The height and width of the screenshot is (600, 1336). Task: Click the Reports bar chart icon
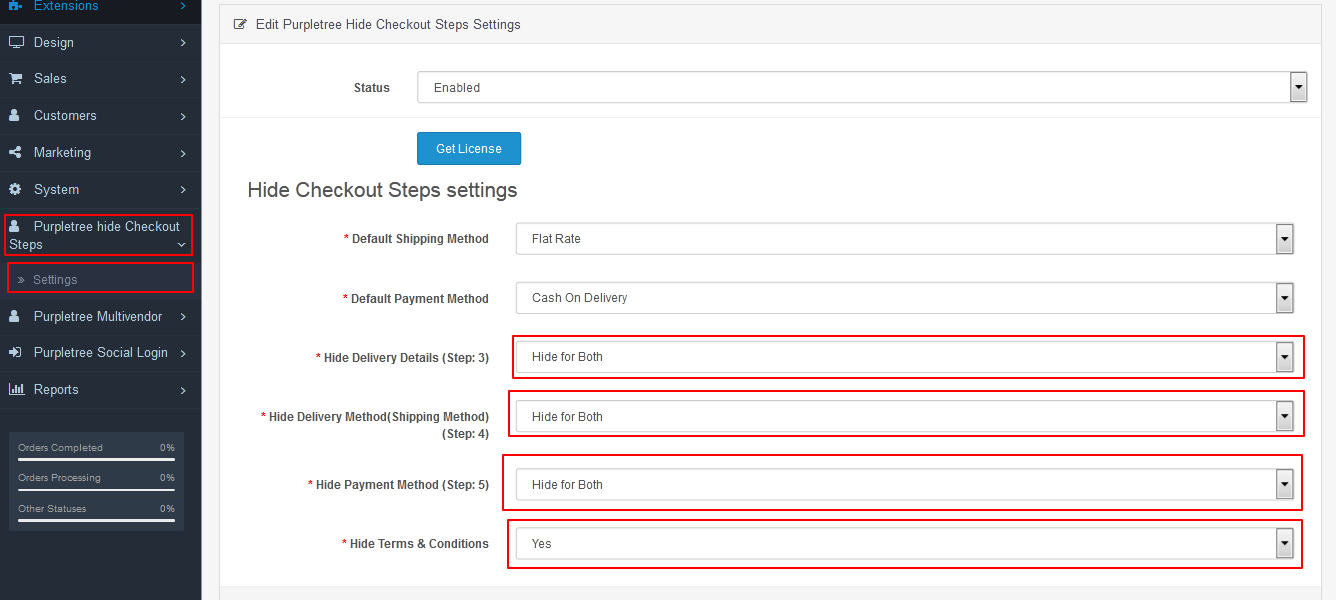coord(16,390)
